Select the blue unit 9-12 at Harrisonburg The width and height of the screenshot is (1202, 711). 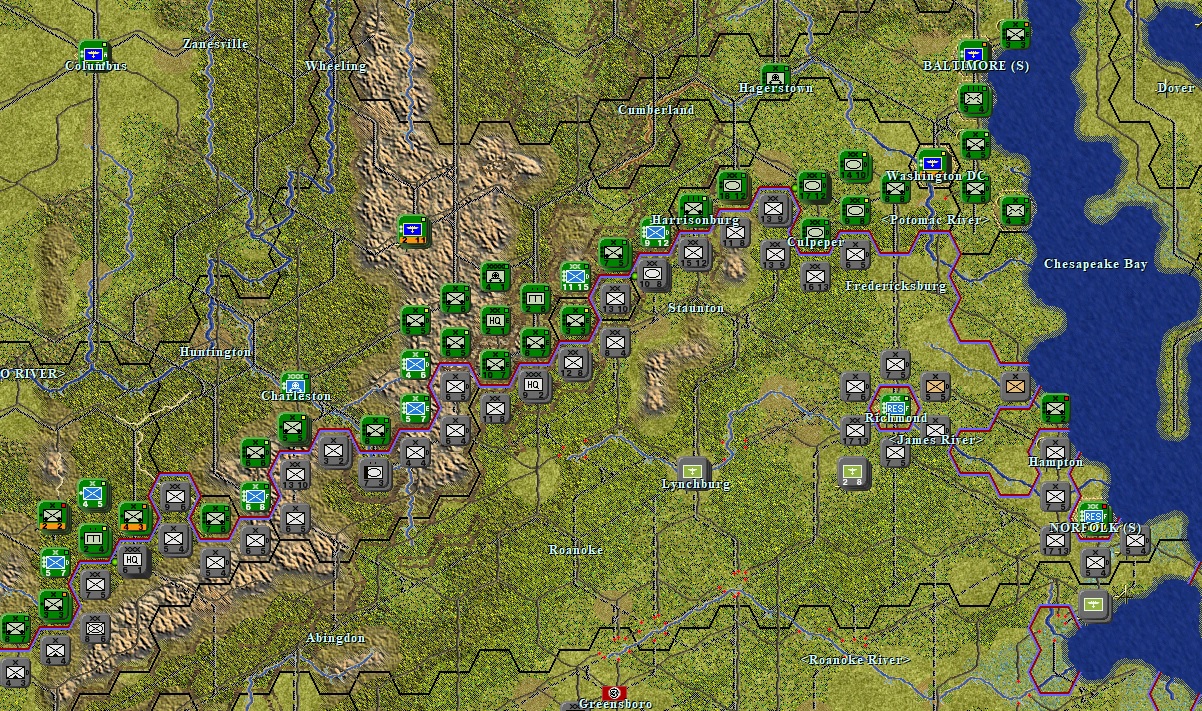click(x=656, y=234)
